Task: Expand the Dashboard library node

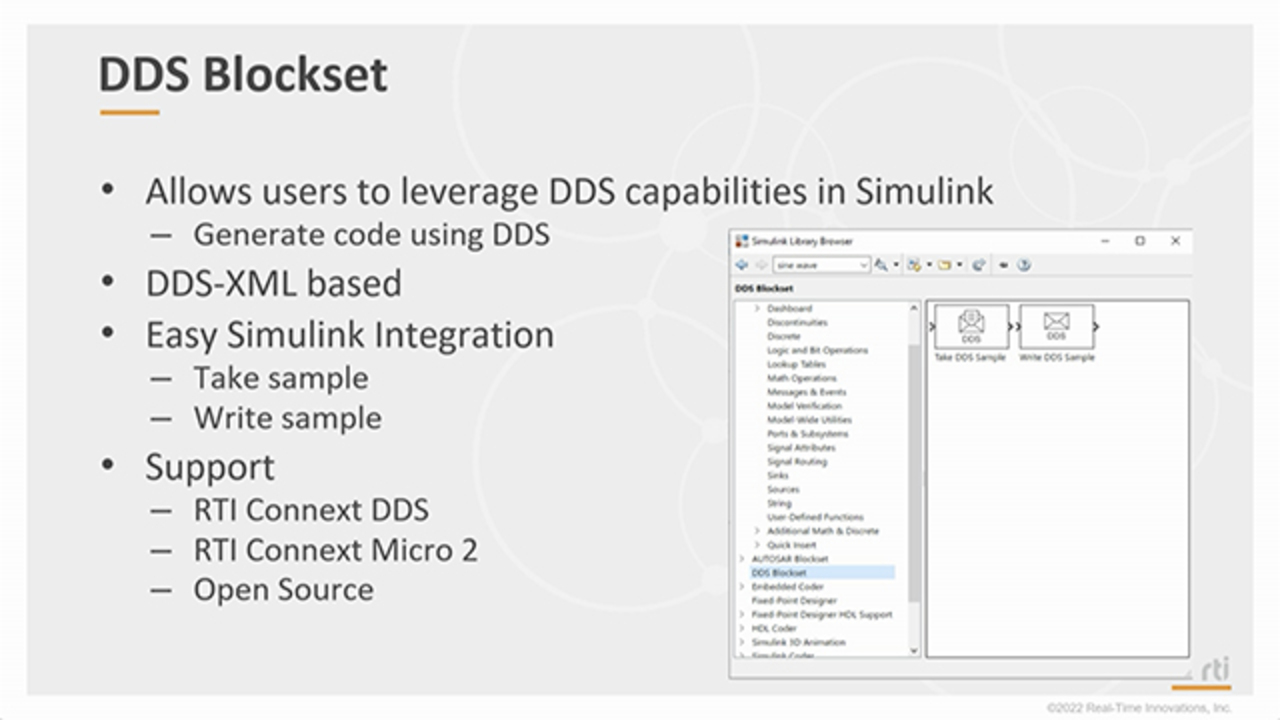Action: coord(757,309)
